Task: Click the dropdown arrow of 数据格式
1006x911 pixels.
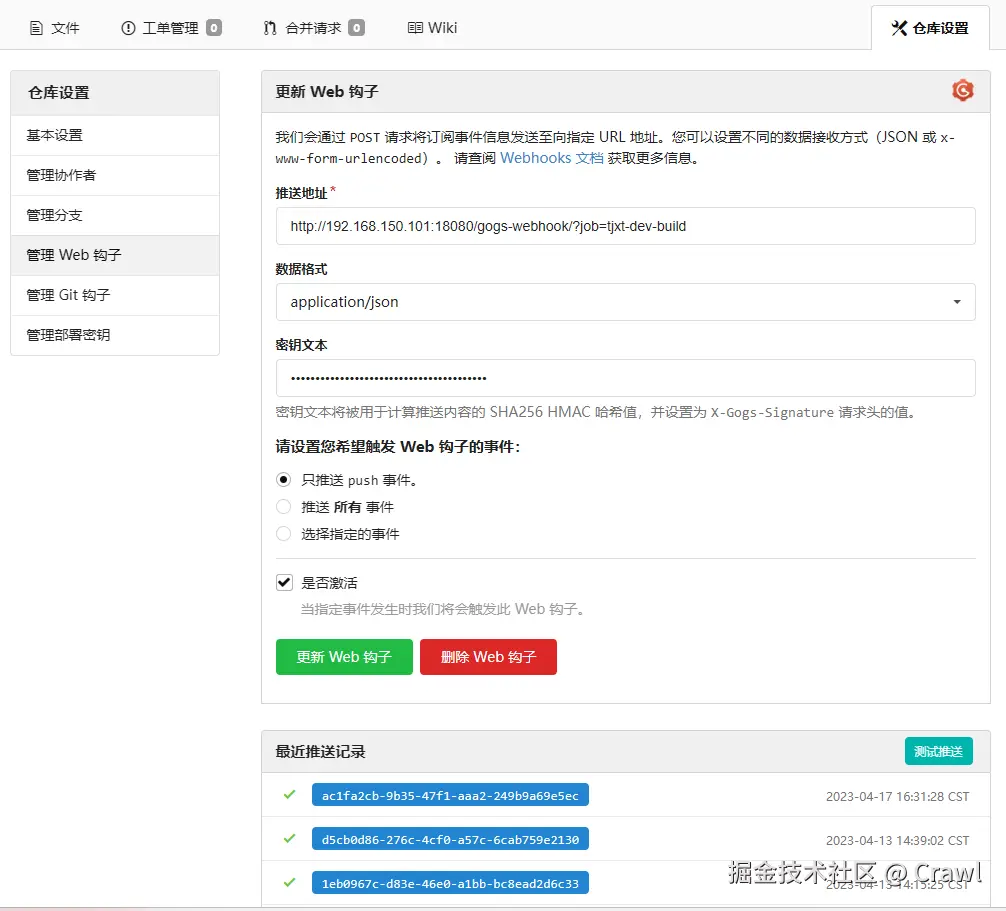Action: [957, 302]
